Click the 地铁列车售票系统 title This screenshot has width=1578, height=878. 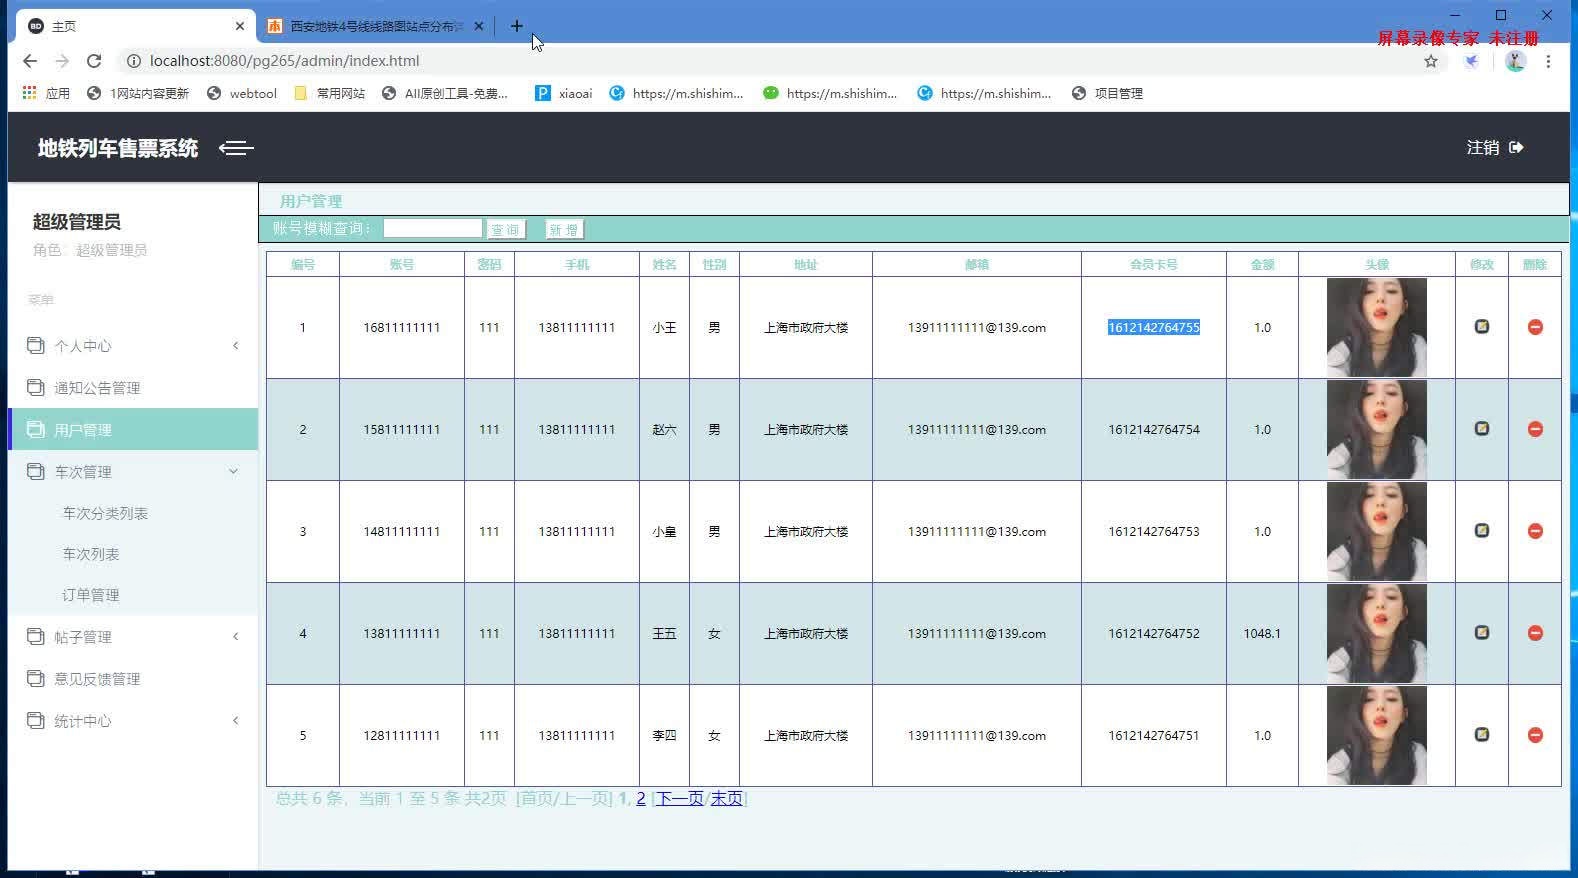point(118,148)
